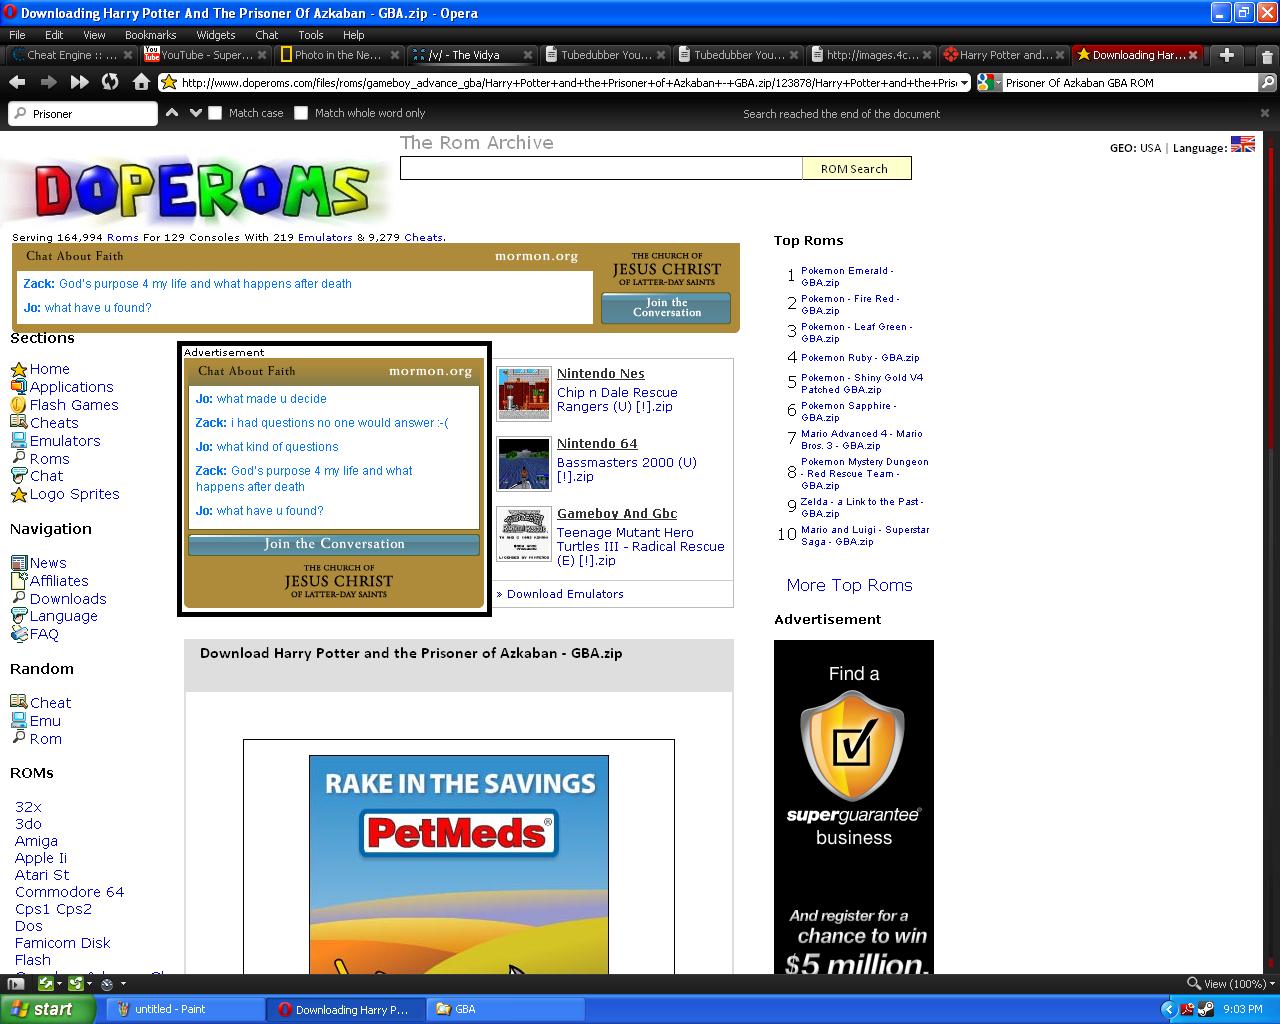Go back with the Back arrow
Image resolution: width=1280 pixels, height=1024 pixels.
17,83
